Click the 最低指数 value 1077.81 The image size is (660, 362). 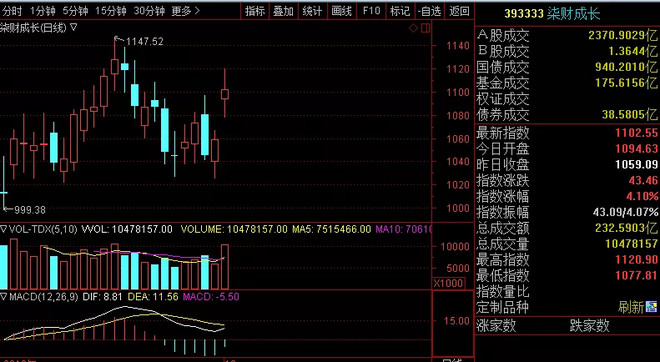pyautogui.click(x=636, y=275)
